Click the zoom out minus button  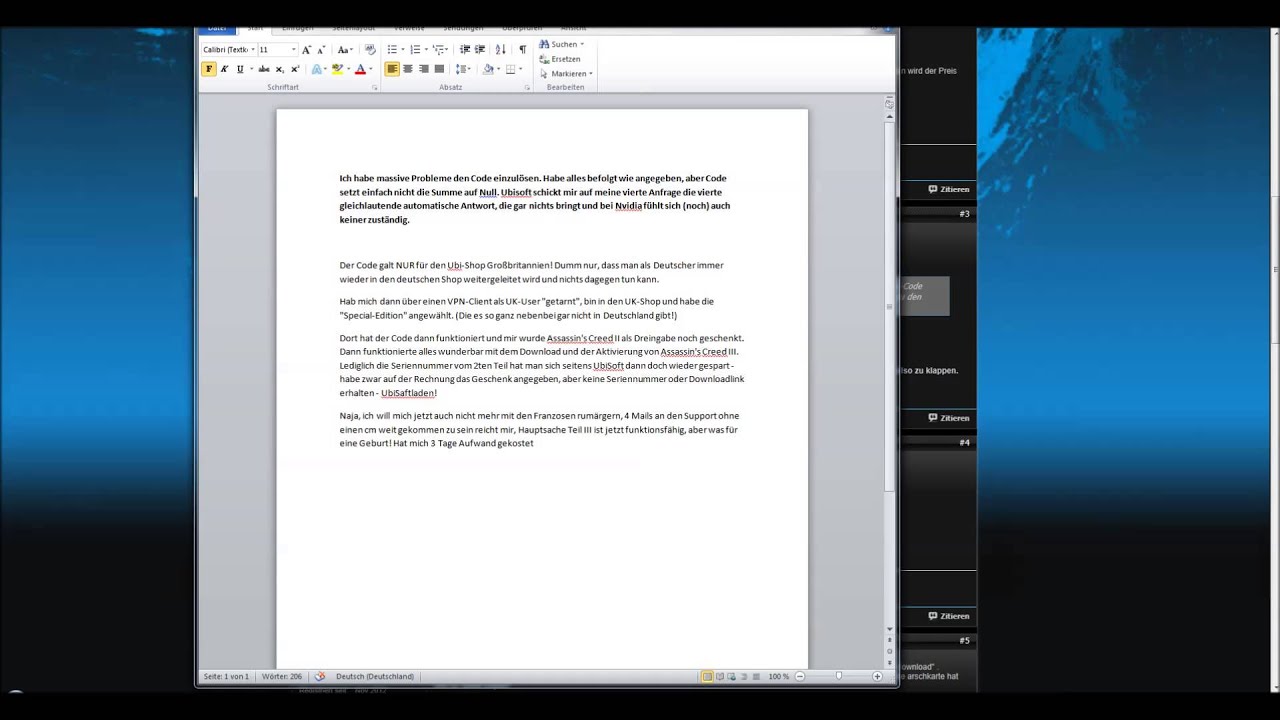coord(800,676)
